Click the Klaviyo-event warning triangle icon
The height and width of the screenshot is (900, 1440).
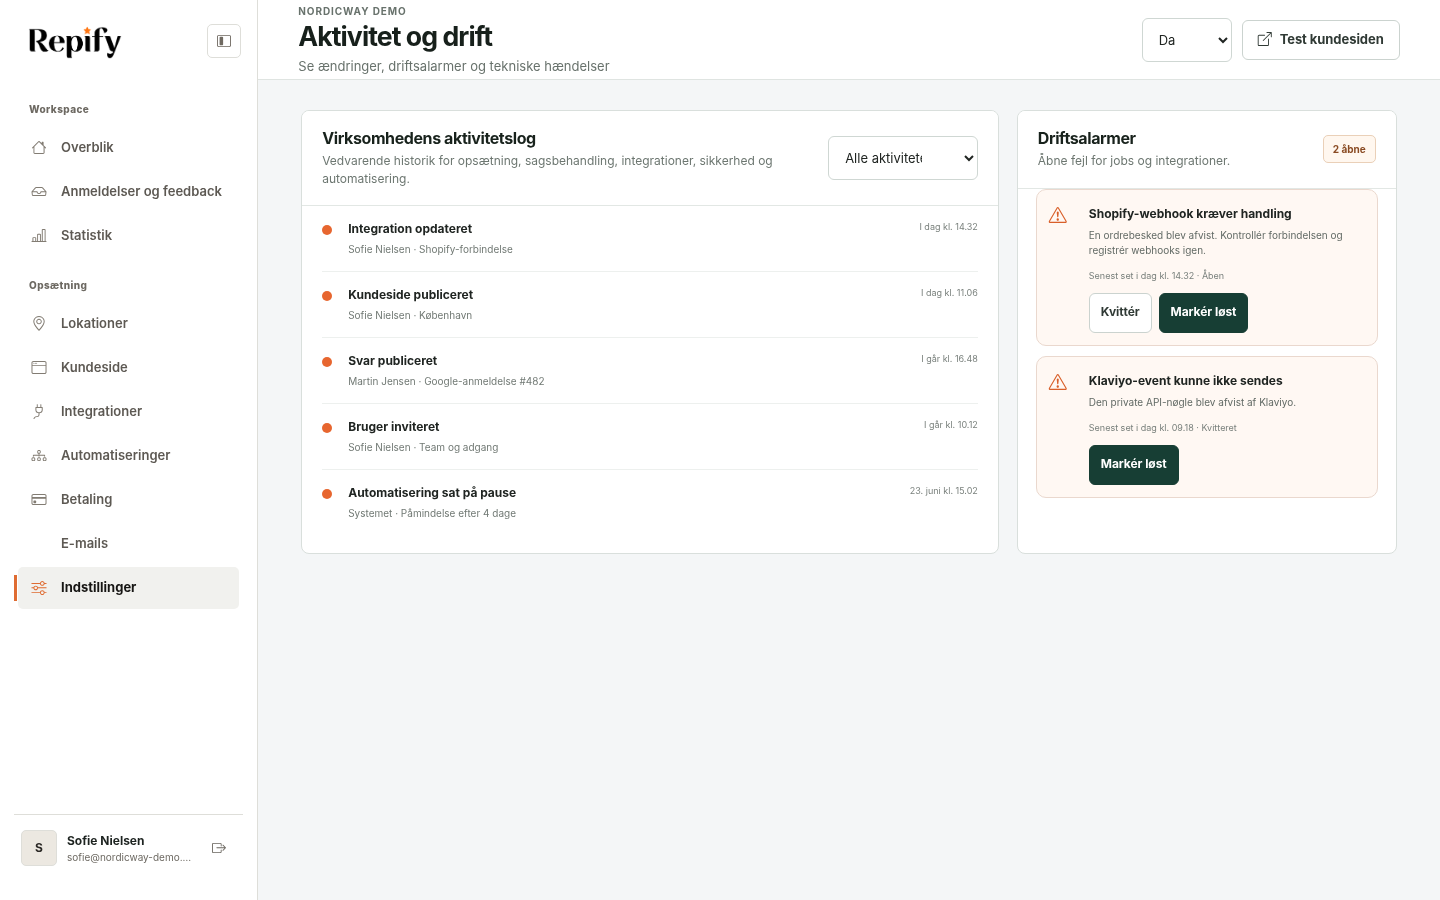tap(1058, 383)
